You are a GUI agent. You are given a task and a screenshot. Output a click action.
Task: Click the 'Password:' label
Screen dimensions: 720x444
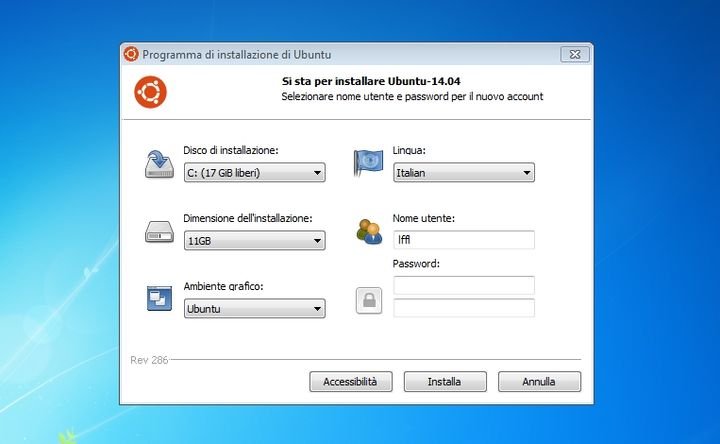tap(416, 264)
